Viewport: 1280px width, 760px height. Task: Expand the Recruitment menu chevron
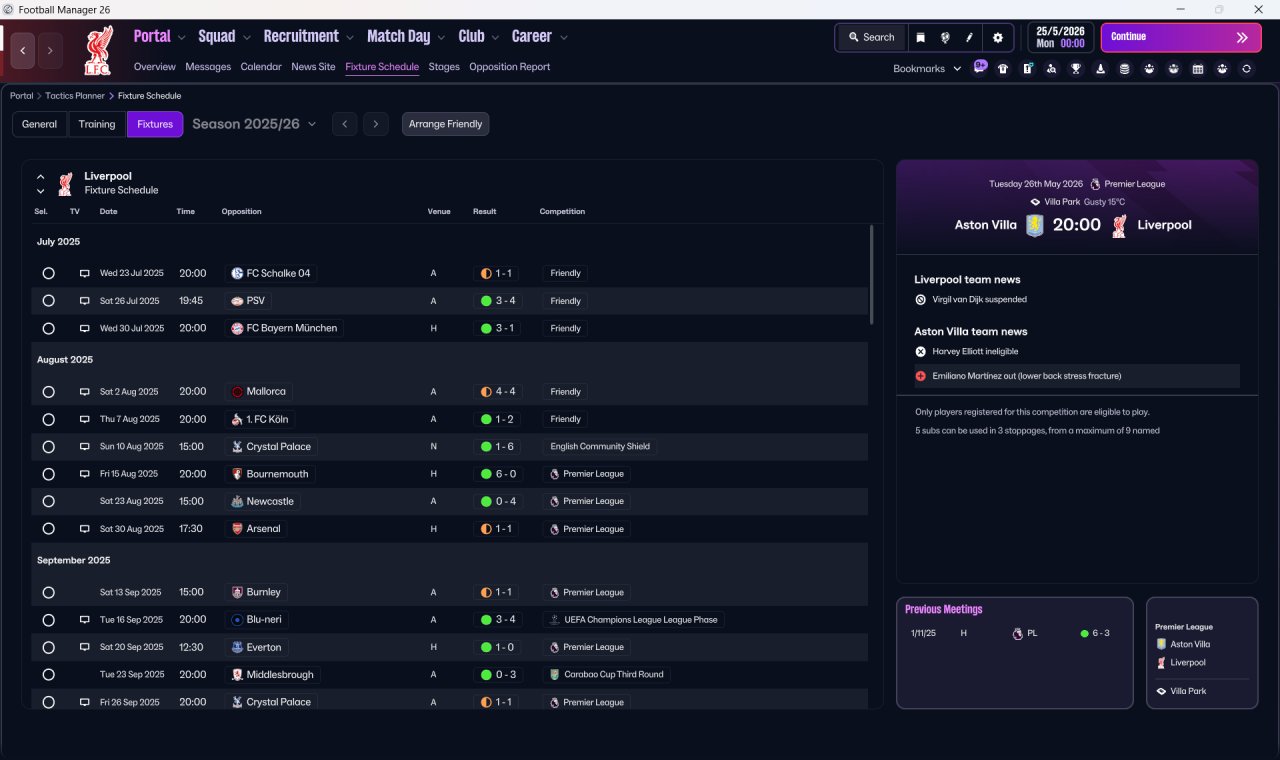pyautogui.click(x=350, y=38)
